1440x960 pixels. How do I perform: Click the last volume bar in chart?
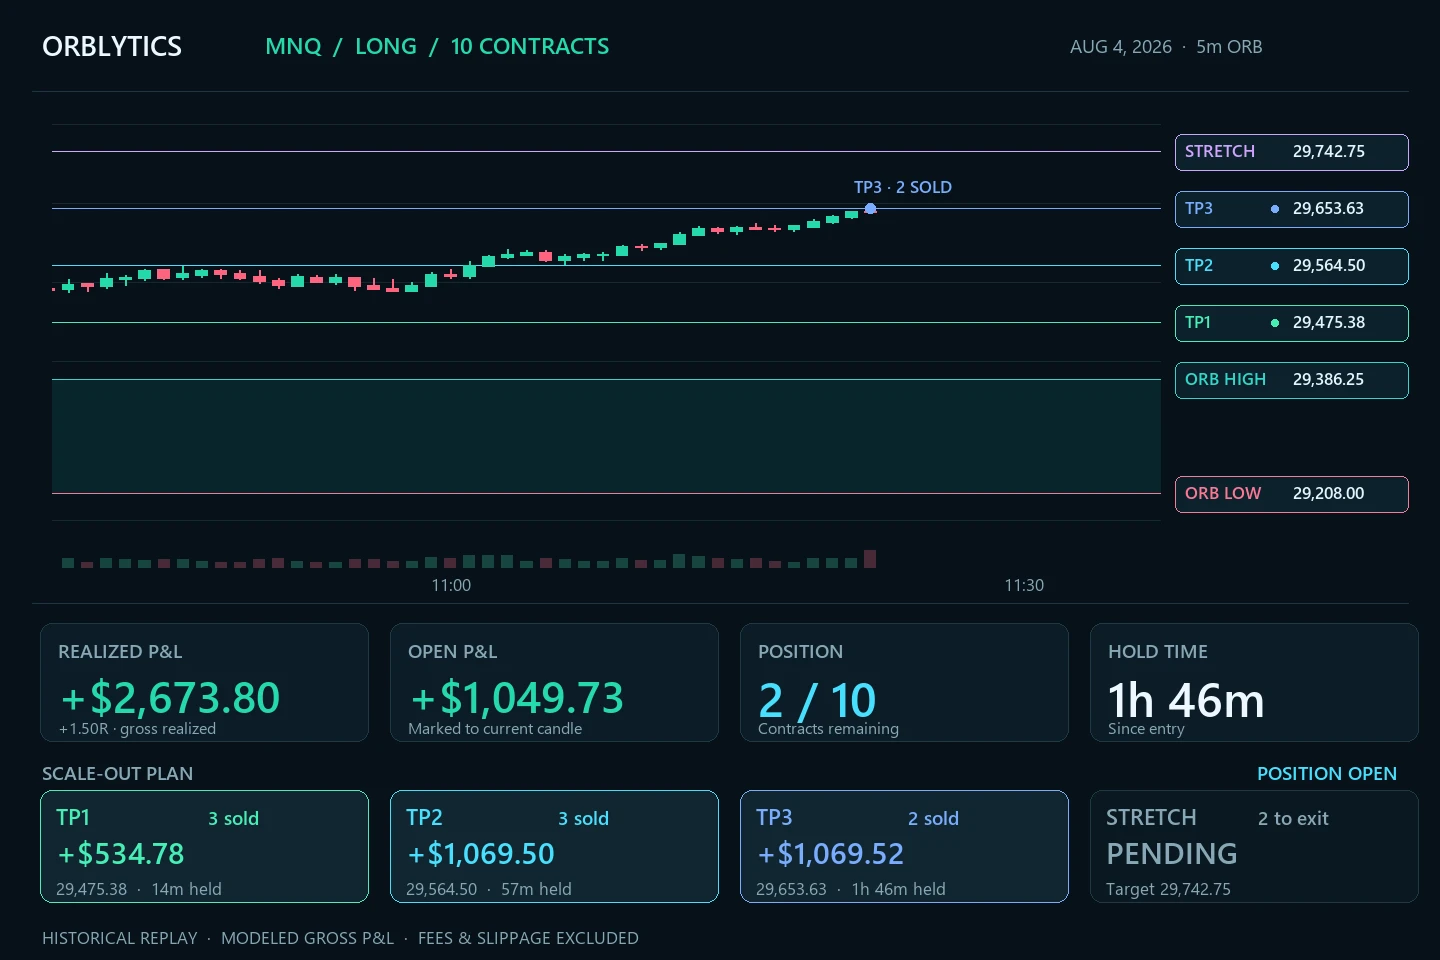[870, 559]
